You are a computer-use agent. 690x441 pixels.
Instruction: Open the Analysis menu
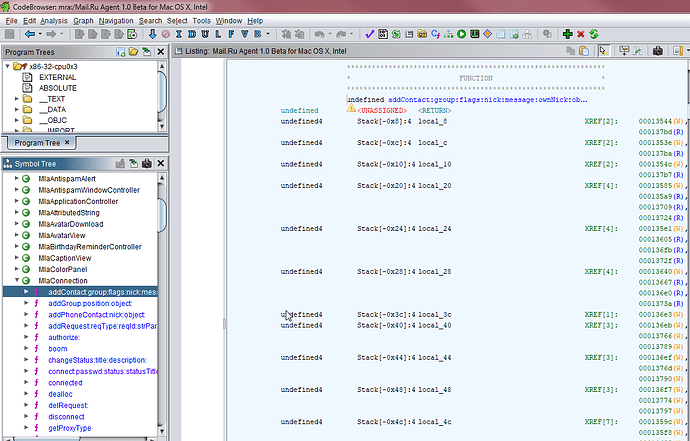(54, 21)
